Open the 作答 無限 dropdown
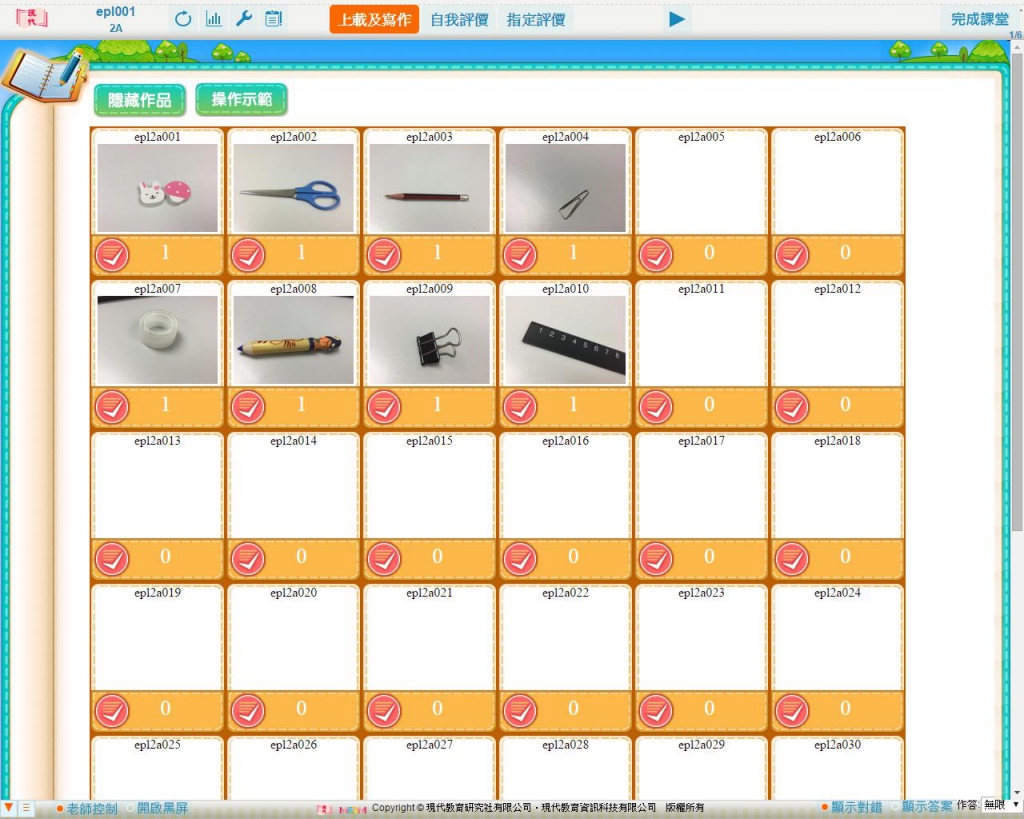Screen dimensions: 1024x819 coord(1000,806)
